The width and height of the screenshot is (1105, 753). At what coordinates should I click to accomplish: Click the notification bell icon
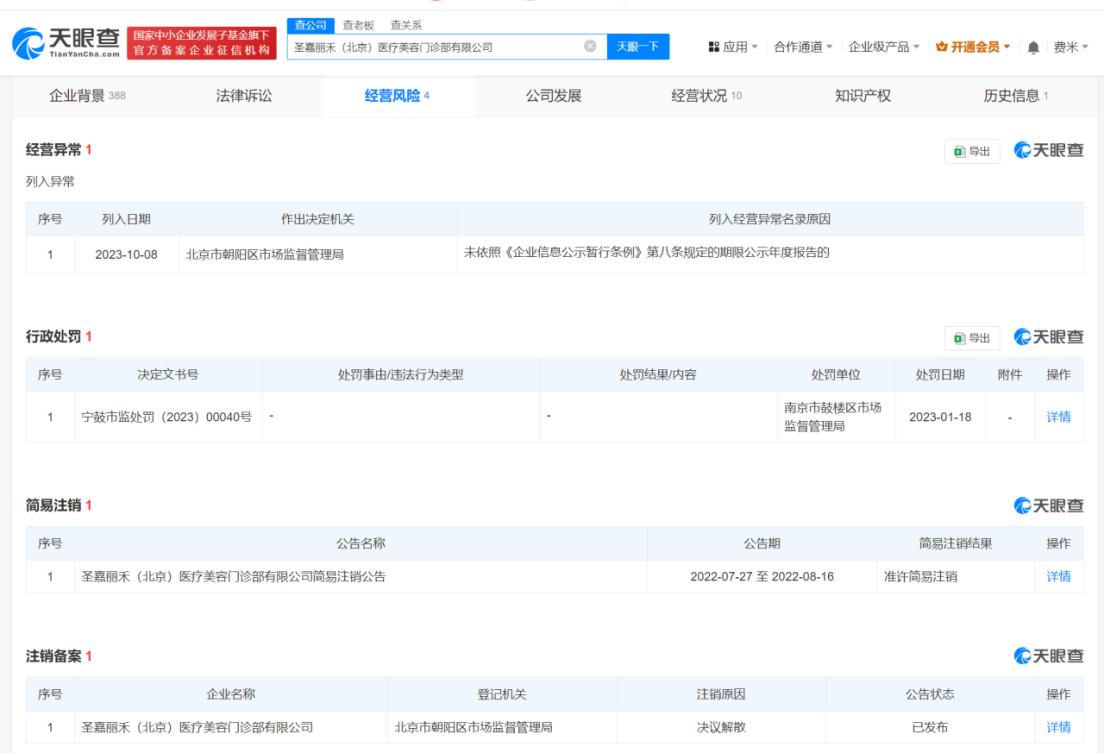(1033, 47)
